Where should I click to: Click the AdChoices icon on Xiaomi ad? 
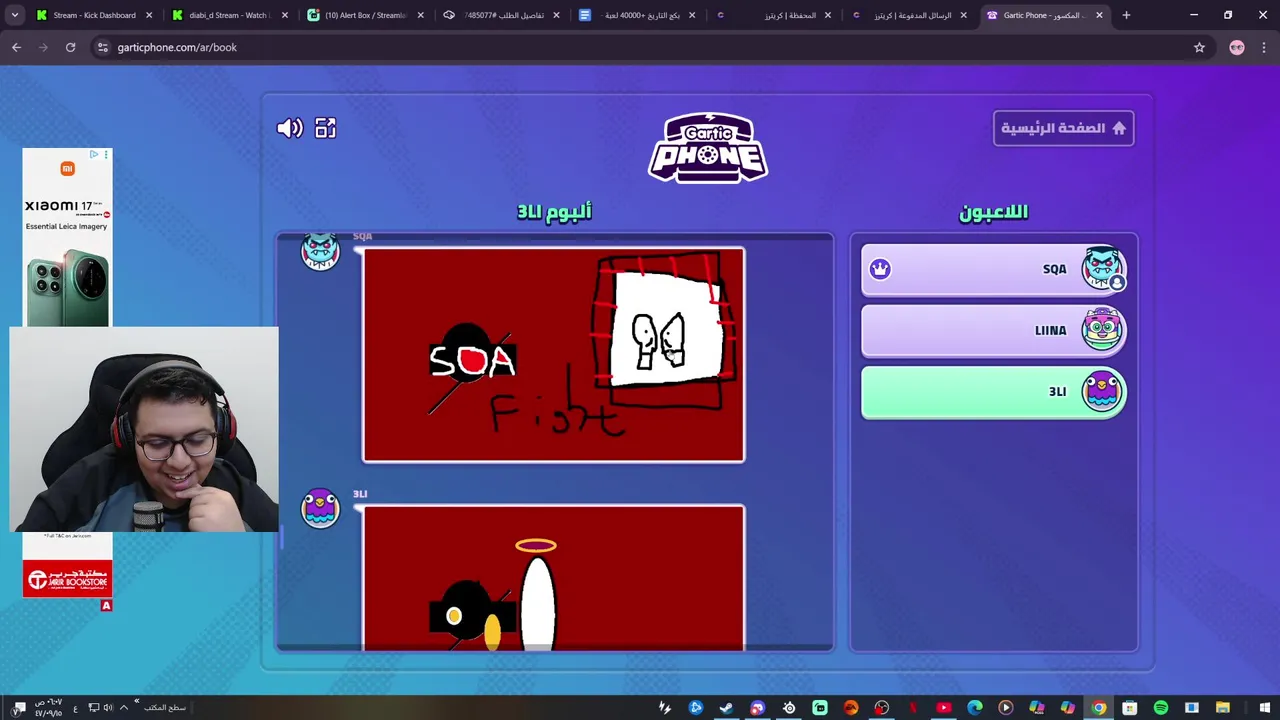point(94,154)
